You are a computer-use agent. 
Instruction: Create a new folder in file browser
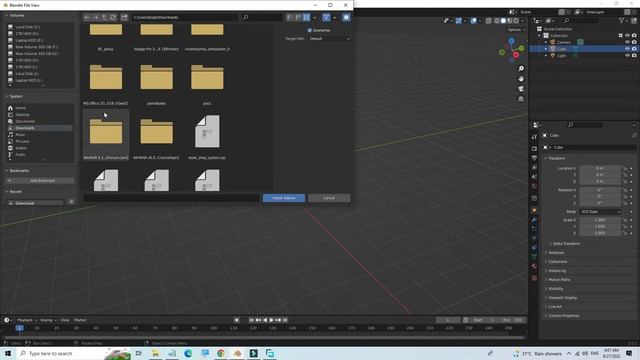click(x=124, y=18)
